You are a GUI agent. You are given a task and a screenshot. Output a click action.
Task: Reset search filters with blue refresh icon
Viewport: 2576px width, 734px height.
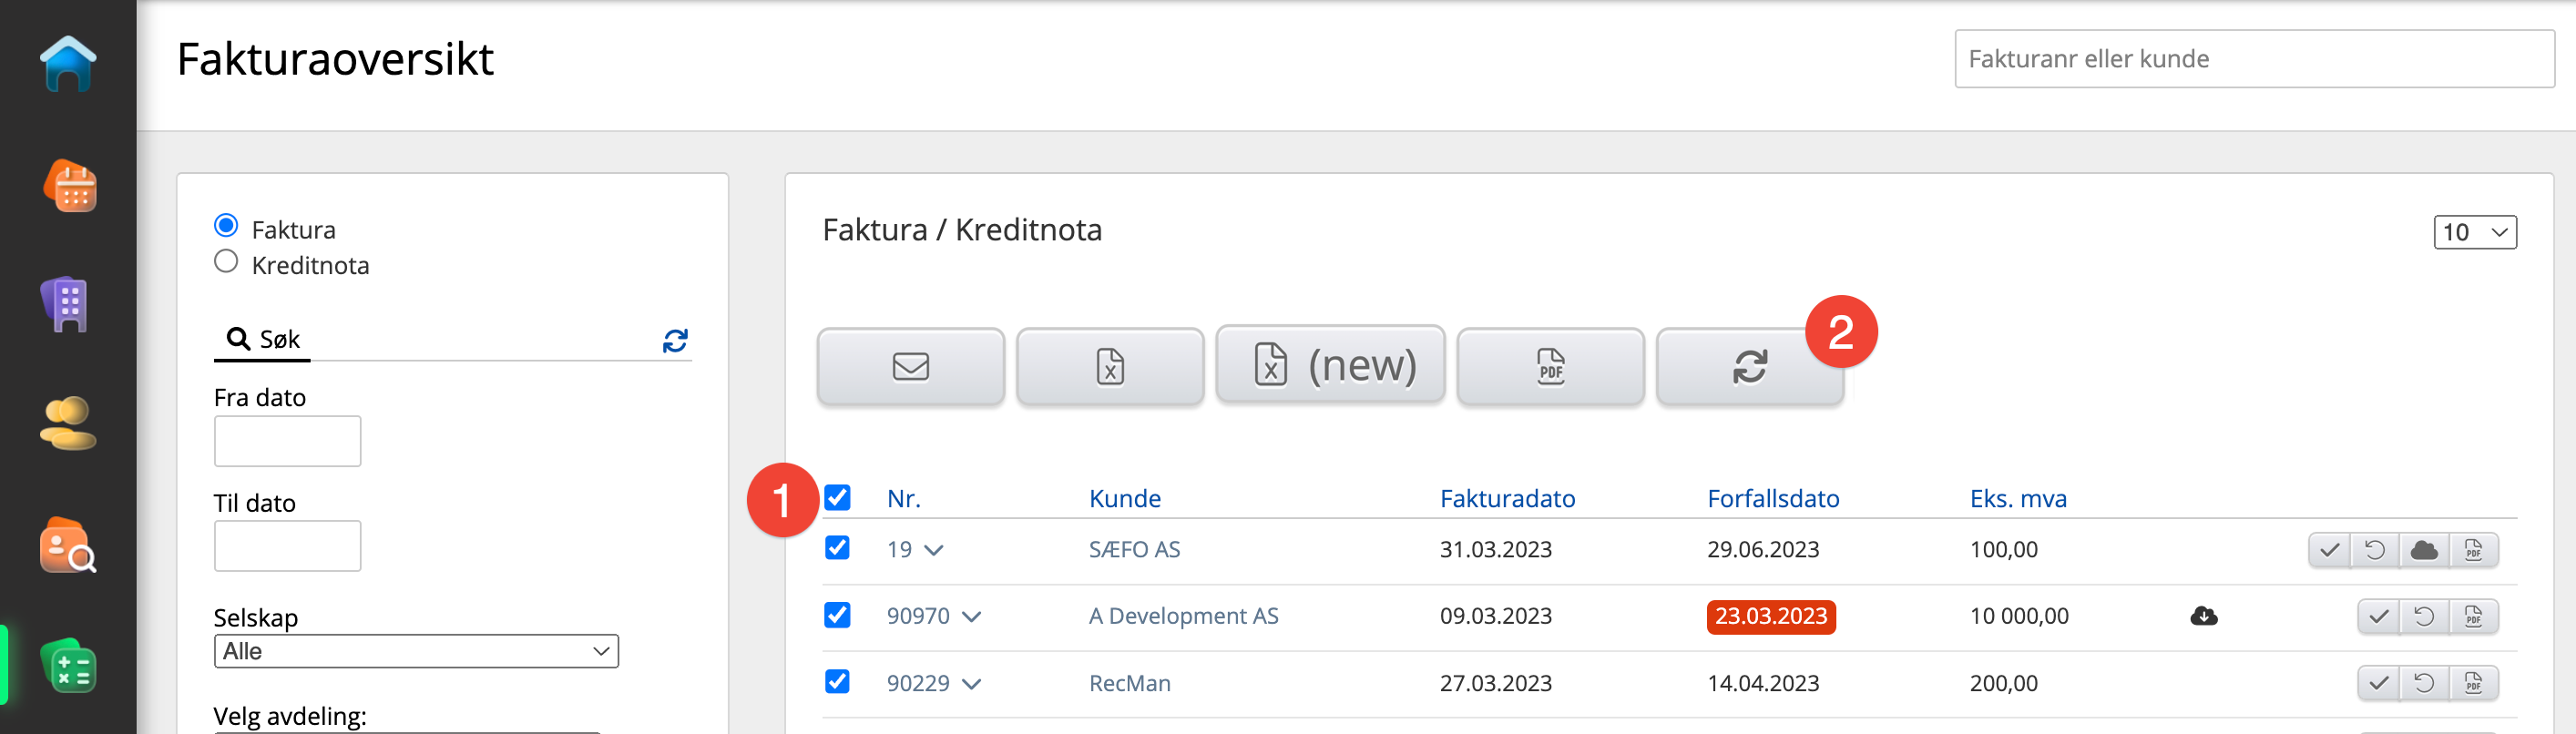[x=675, y=341]
